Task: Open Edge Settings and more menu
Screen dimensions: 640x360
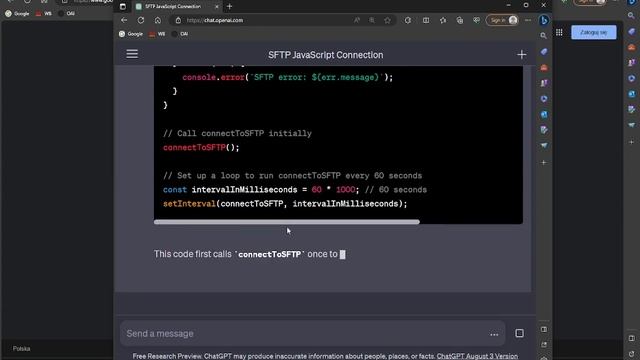Action: pyautogui.click(x=528, y=20)
